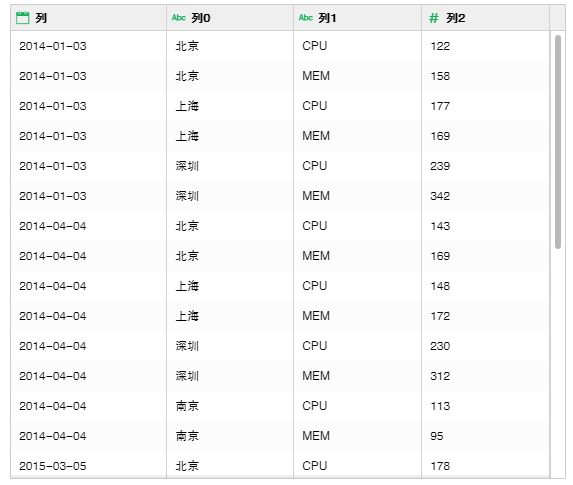Click the # numeric-type icon beside 列2
Image resolution: width=573 pixels, height=485 pixels.
[x=433, y=18]
